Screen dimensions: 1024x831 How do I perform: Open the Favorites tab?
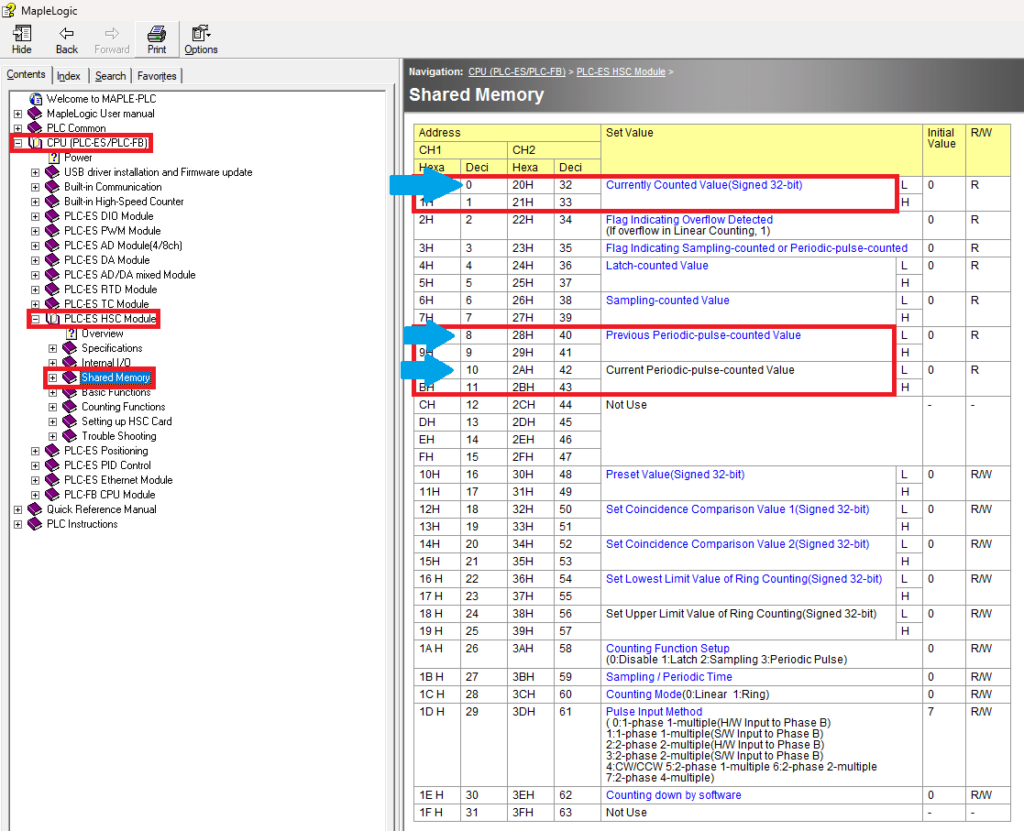tap(157, 76)
